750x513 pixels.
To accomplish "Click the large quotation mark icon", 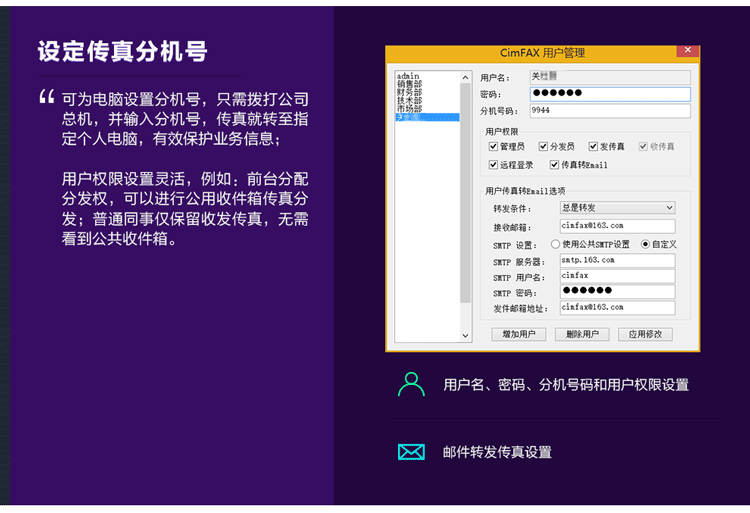I will coord(47,97).
